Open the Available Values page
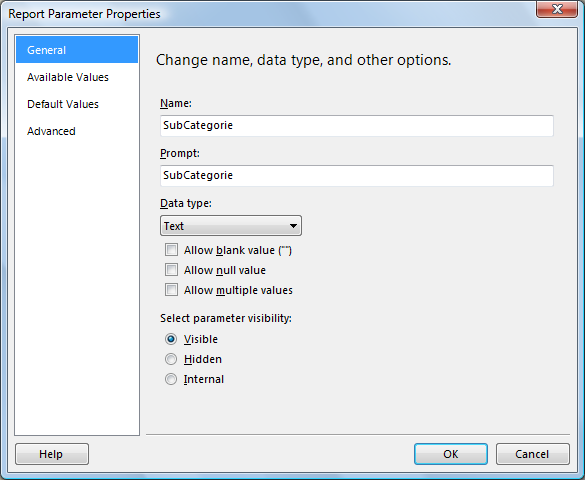This screenshot has width=585, height=480. click(68, 77)
